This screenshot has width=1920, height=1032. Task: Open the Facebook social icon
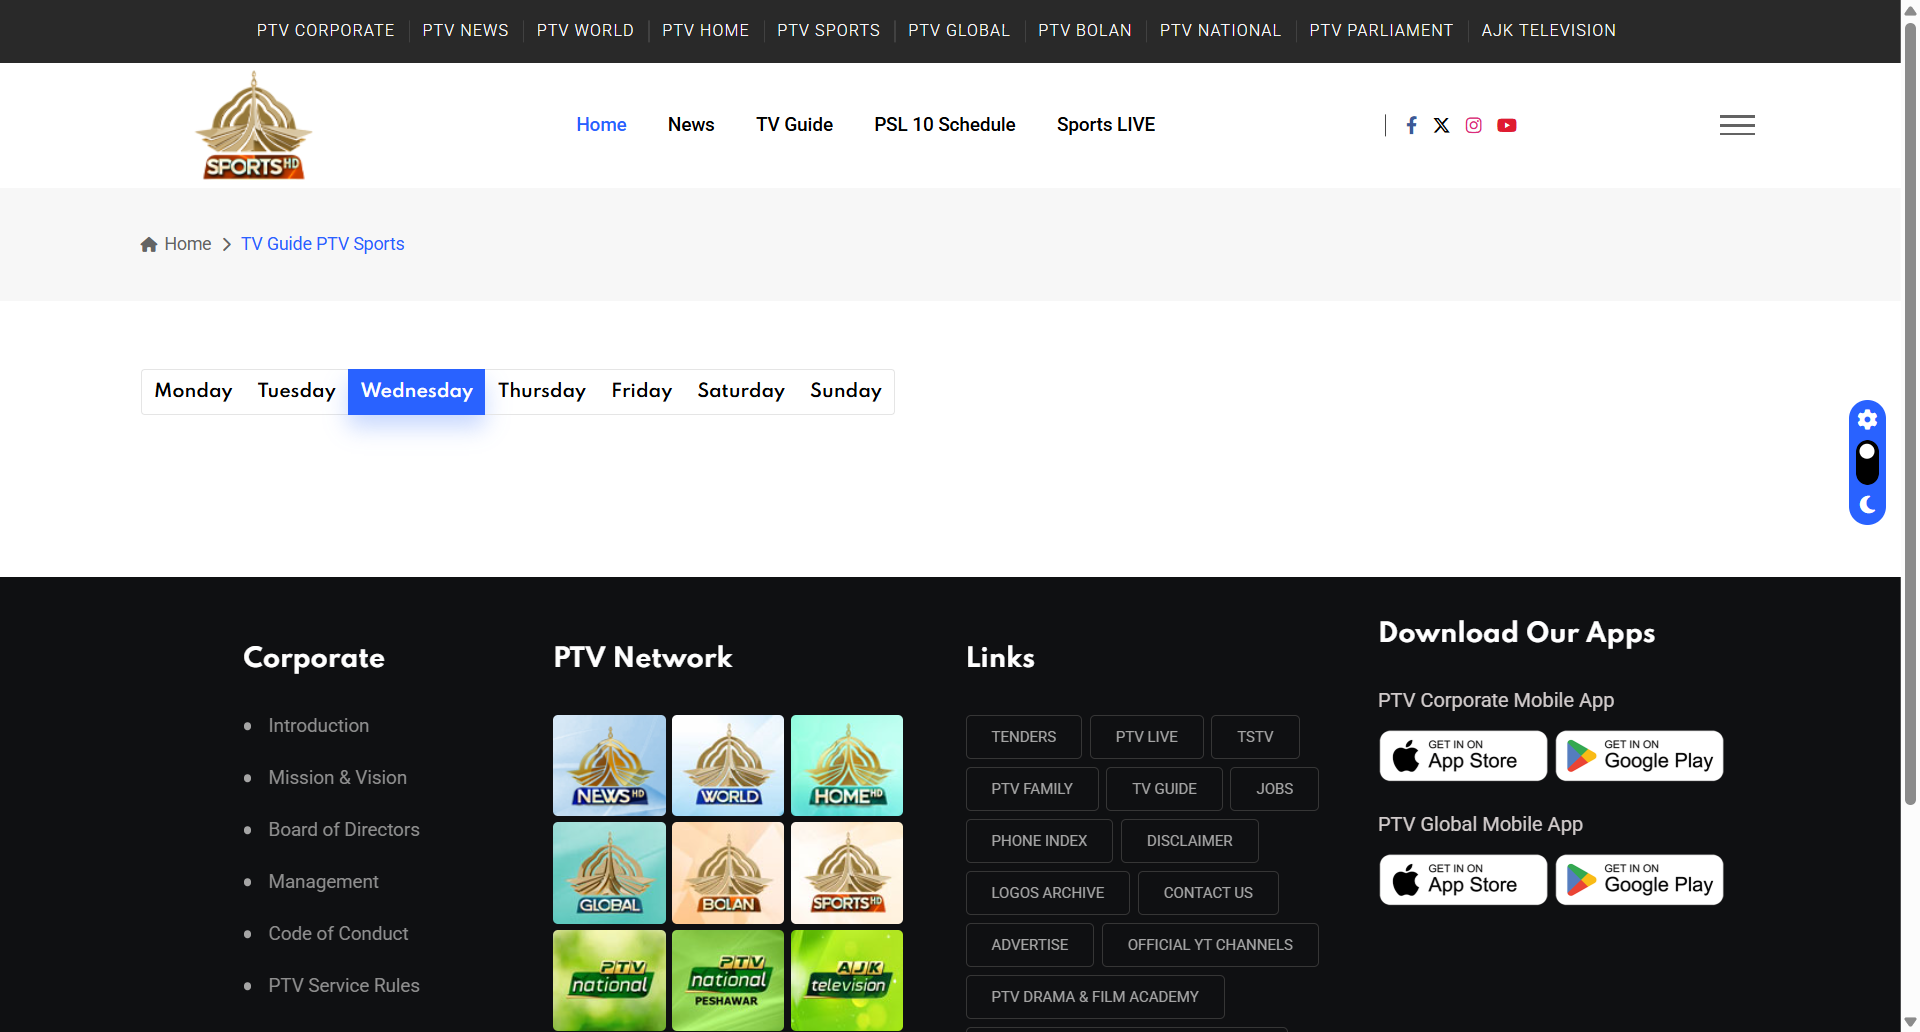[1411, 125]
